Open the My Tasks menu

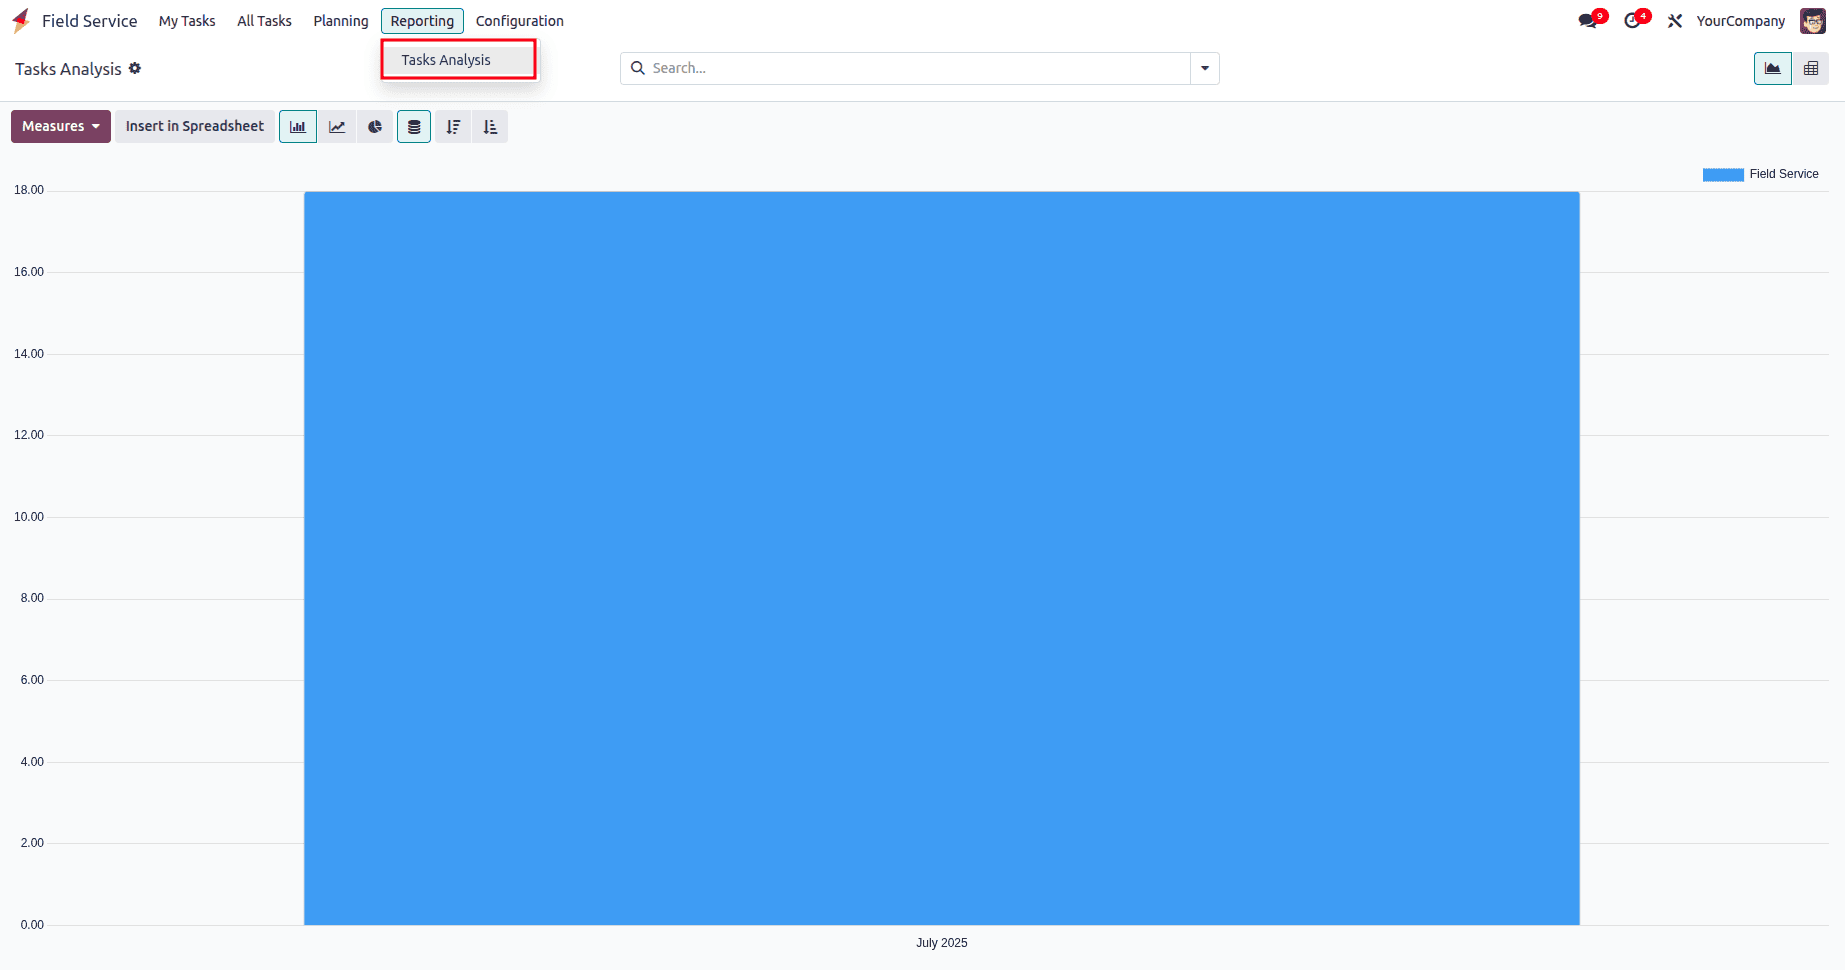[x=187, y=21]
